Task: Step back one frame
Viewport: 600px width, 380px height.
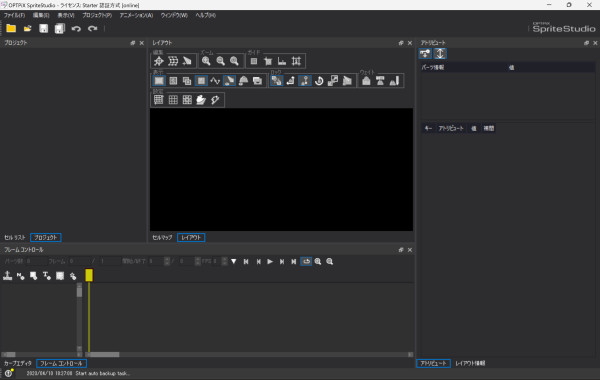Action: 258,261
